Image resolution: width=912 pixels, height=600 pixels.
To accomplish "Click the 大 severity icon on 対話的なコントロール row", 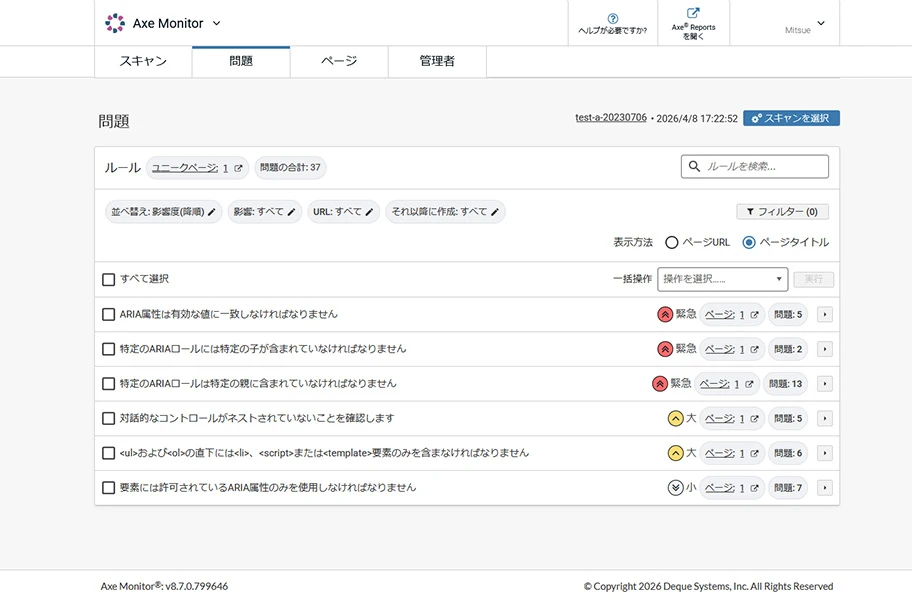I will coord(675,419).
